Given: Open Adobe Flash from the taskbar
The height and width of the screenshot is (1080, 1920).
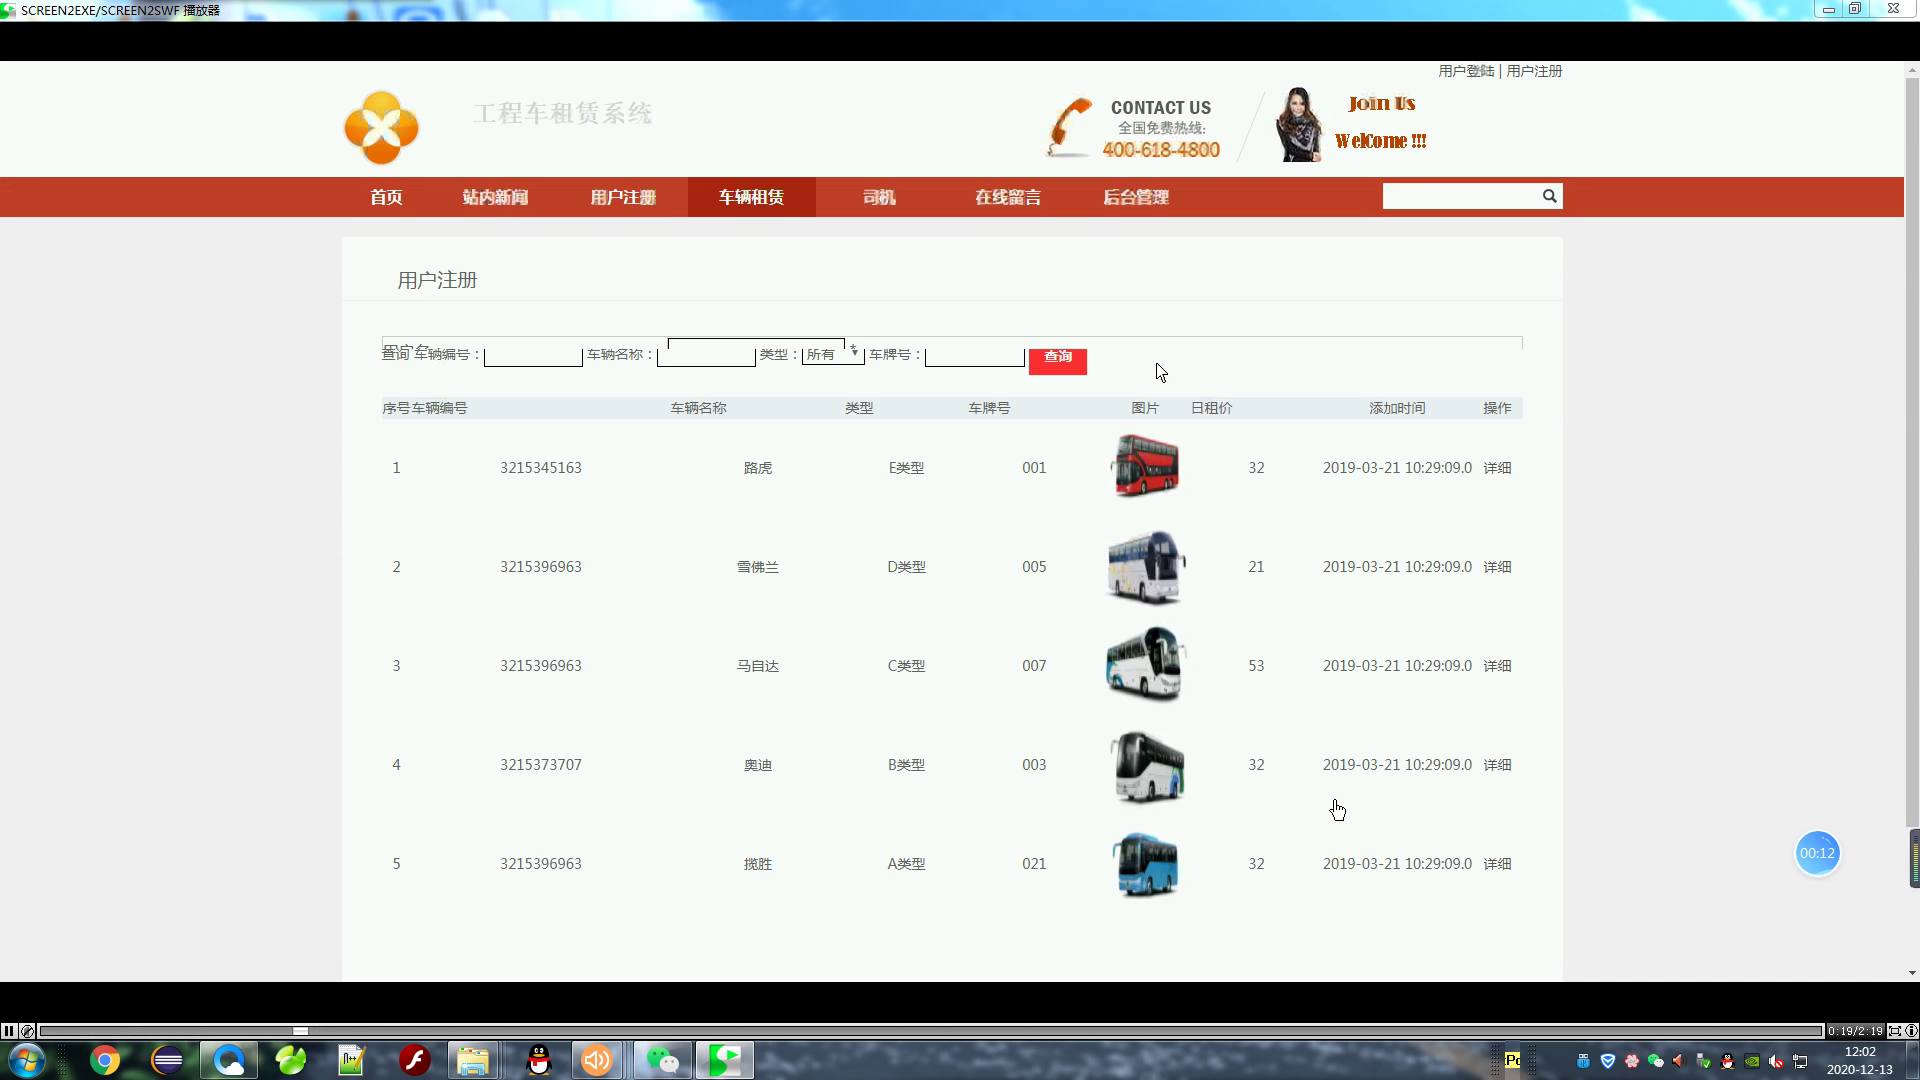Looking at the screenshot, I should click(415, 1060).
